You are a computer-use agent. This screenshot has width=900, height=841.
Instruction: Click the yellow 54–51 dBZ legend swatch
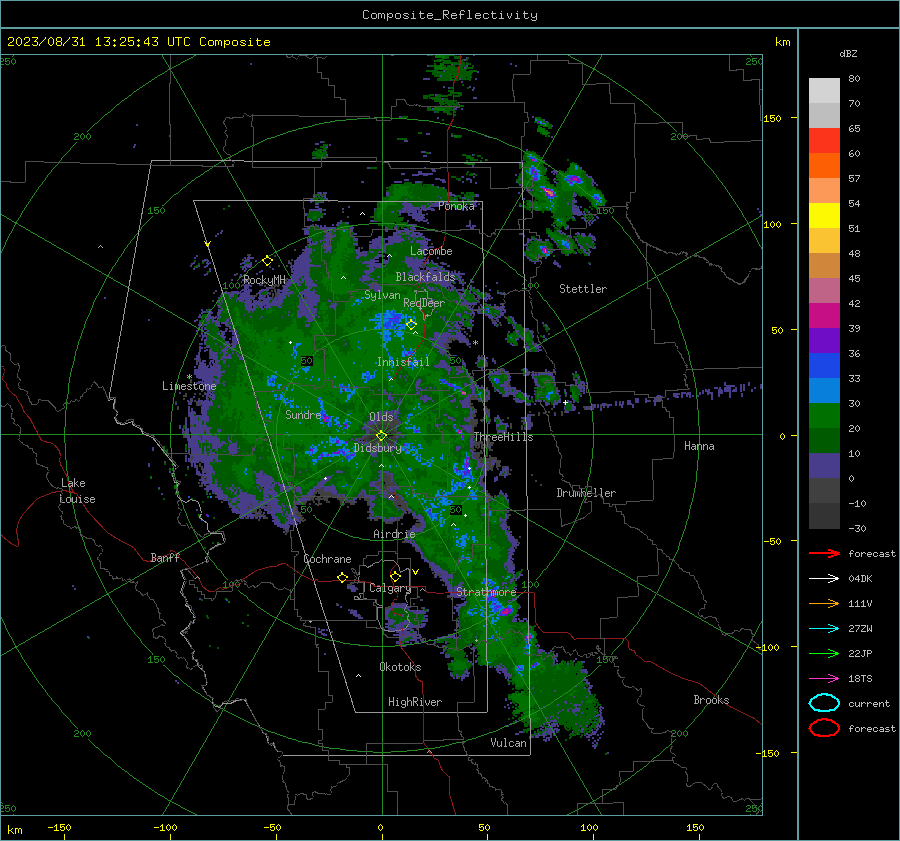point(824,215)
